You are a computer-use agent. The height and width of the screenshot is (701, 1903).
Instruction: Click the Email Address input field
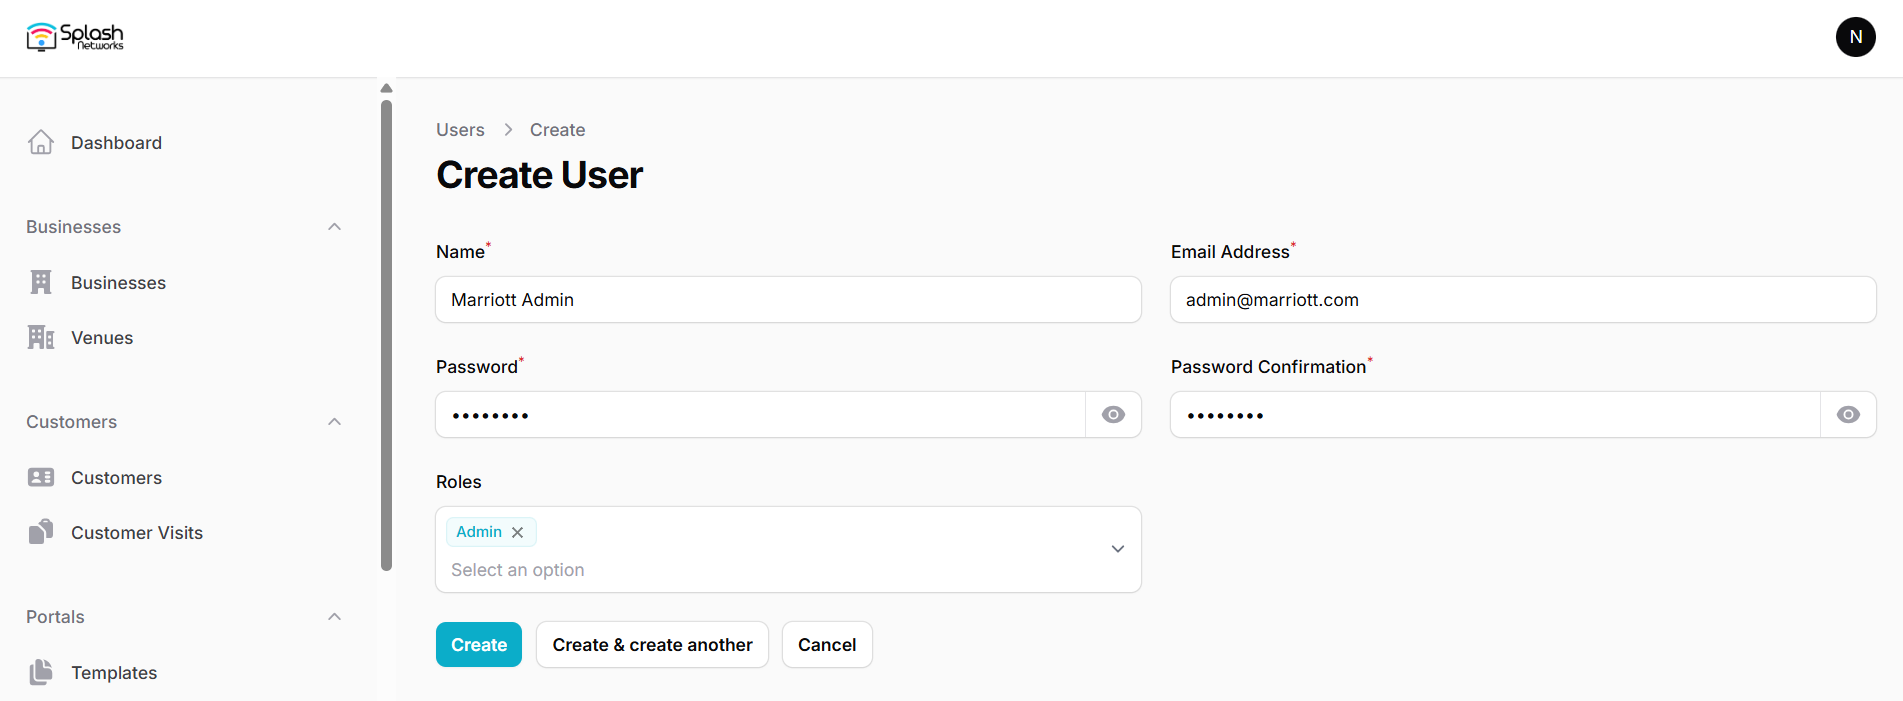[1522, 300]
